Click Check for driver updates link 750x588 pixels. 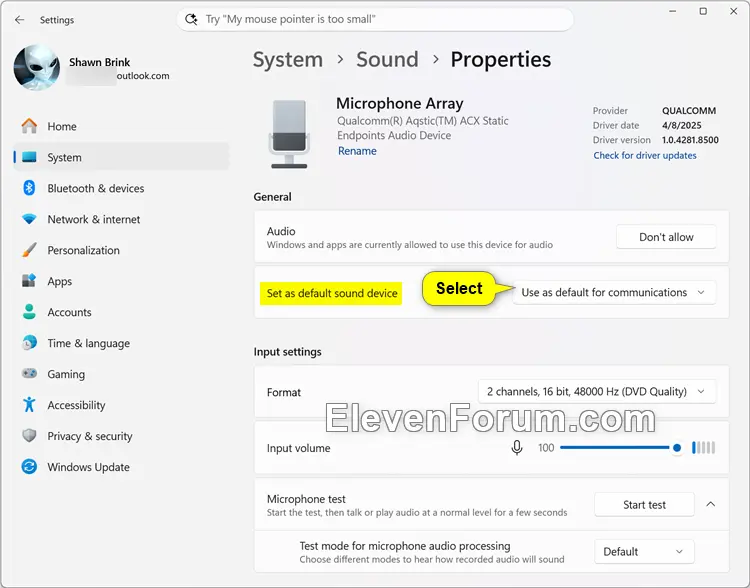(x=645, y=155)
